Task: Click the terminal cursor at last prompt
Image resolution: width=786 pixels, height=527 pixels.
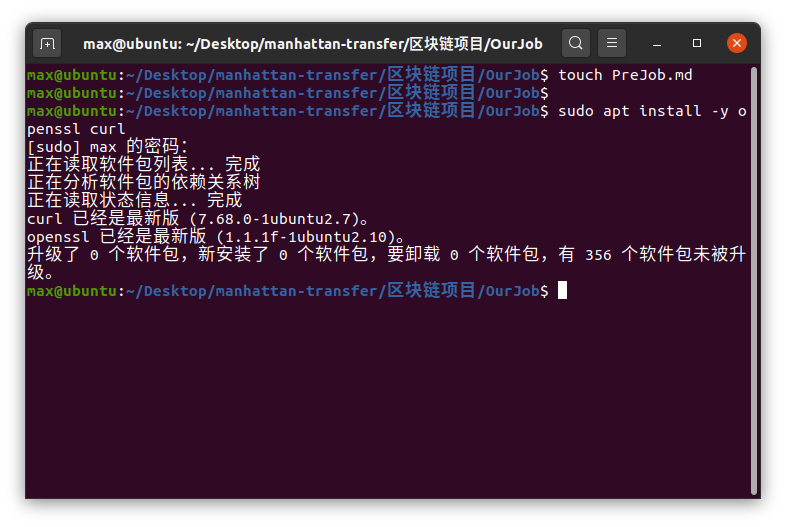Action: tap(562, 290)
